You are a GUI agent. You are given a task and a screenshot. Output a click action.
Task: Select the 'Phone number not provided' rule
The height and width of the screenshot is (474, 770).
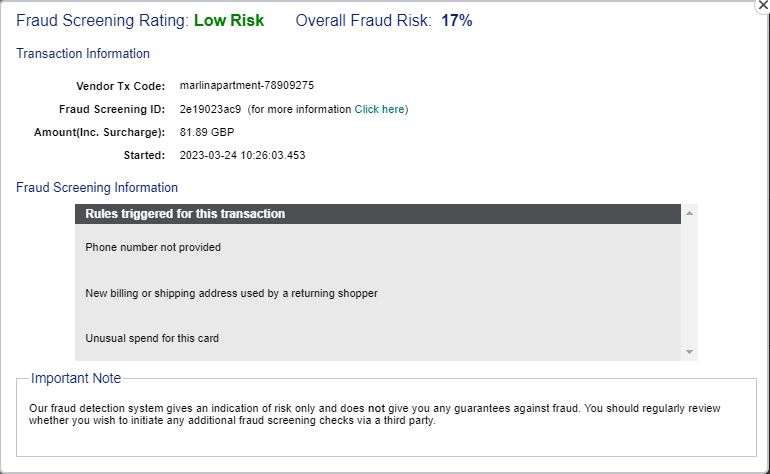153,247
